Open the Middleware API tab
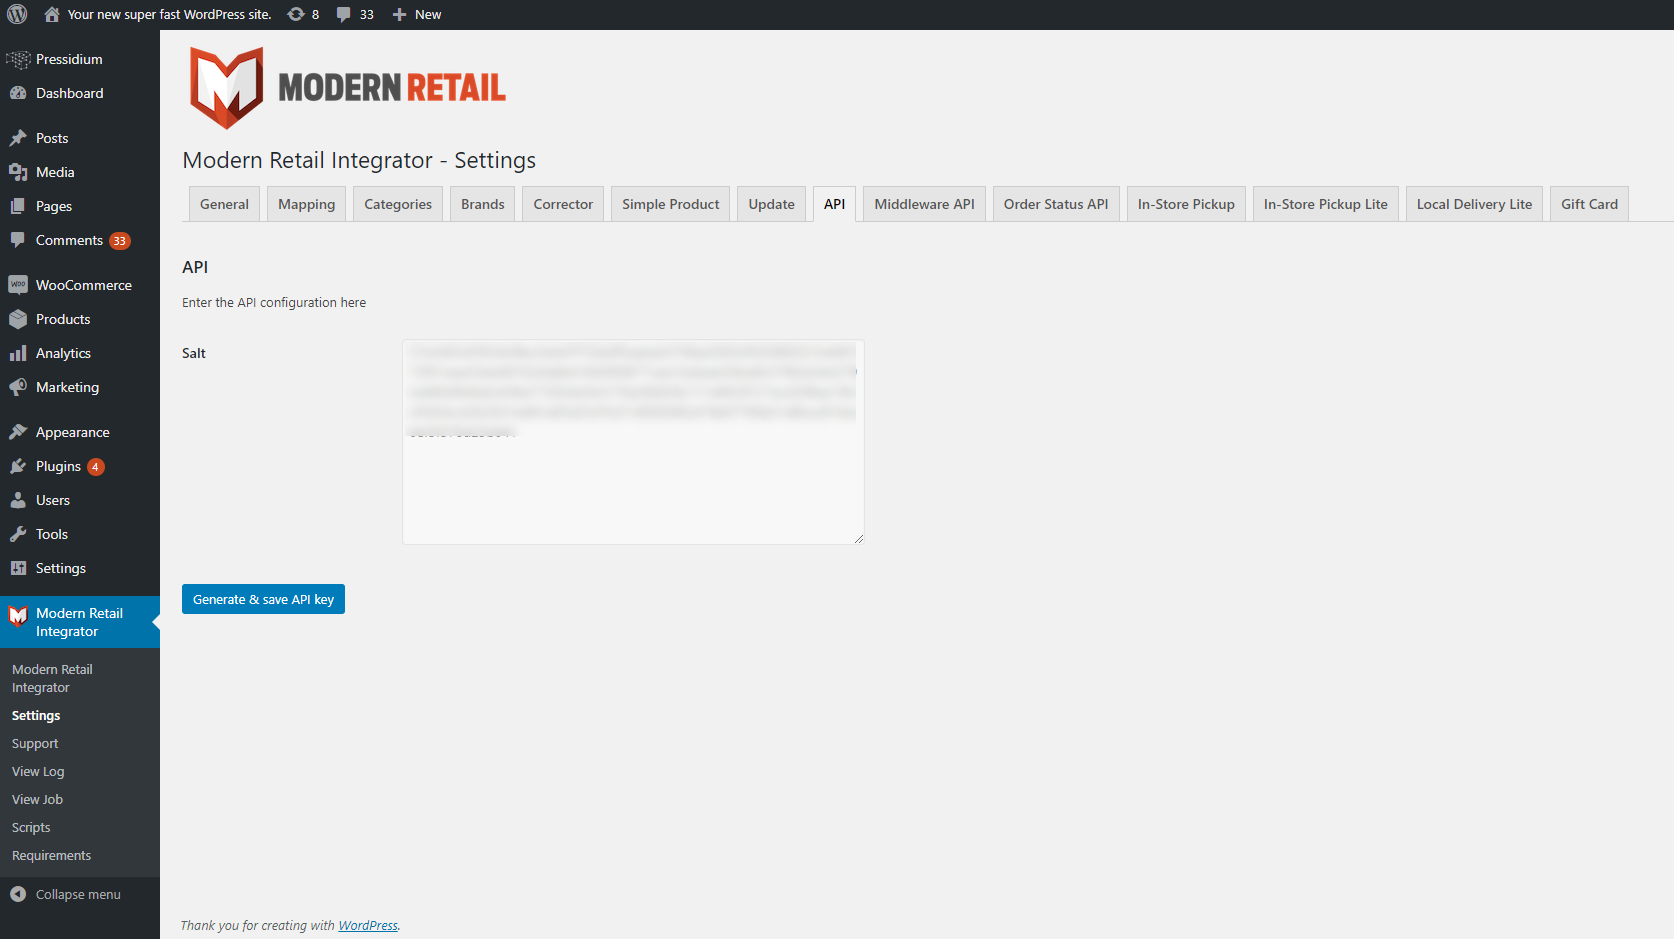The height and width of the screenshot is (939, 1674). (925, 204)
